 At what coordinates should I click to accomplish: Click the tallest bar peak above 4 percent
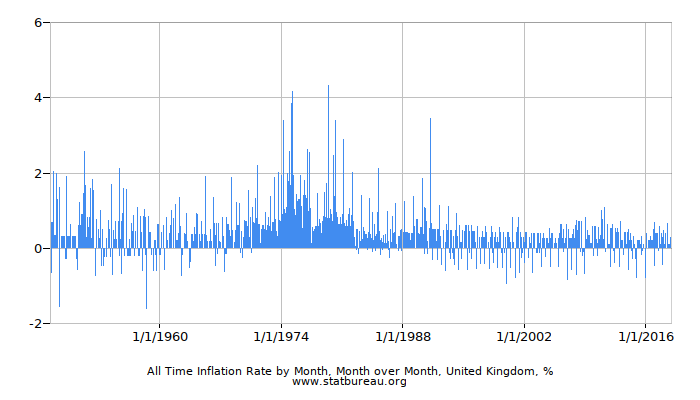tap(329, 166)
